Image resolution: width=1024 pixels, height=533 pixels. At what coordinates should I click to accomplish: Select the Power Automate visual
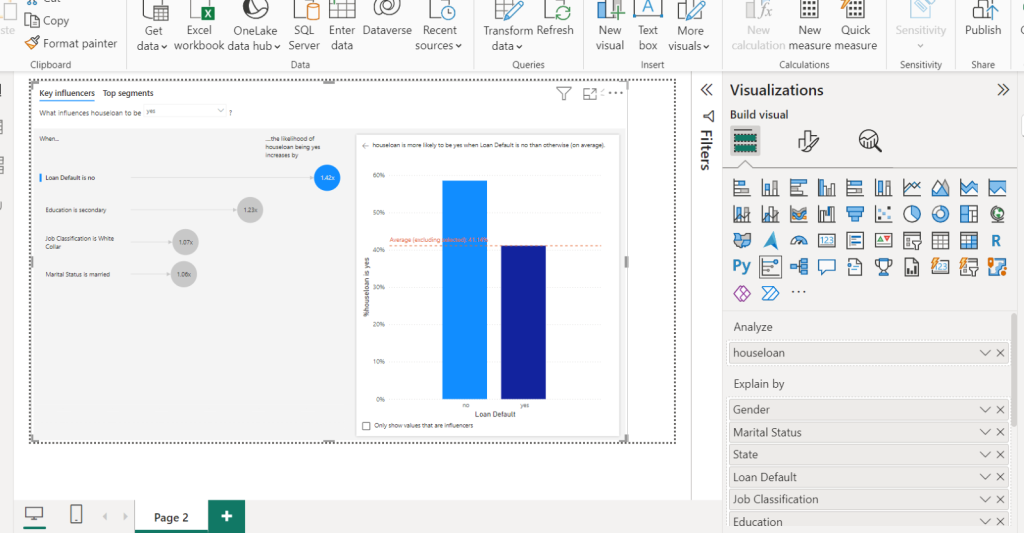pyautogui.click(x=770, y=293)
